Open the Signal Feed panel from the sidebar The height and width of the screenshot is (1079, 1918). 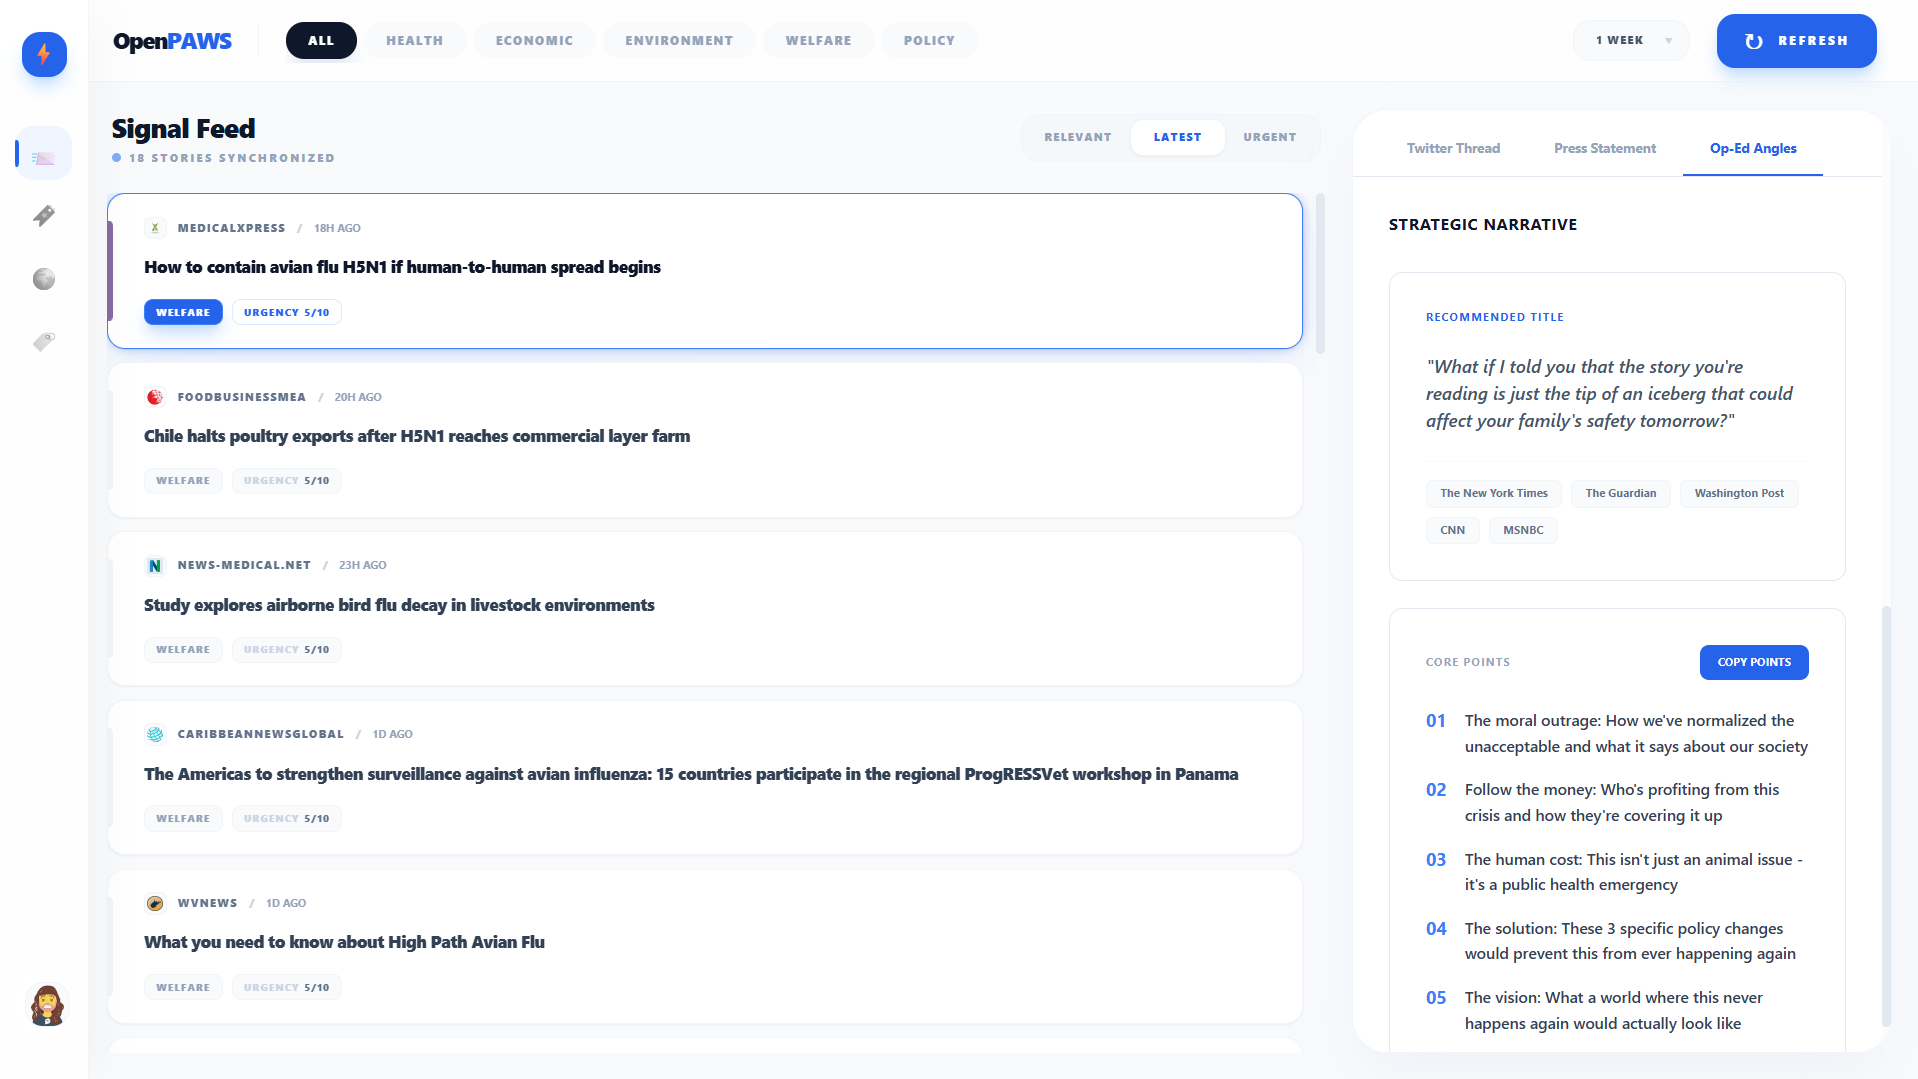pyautogui.click(x=43, y=153)
